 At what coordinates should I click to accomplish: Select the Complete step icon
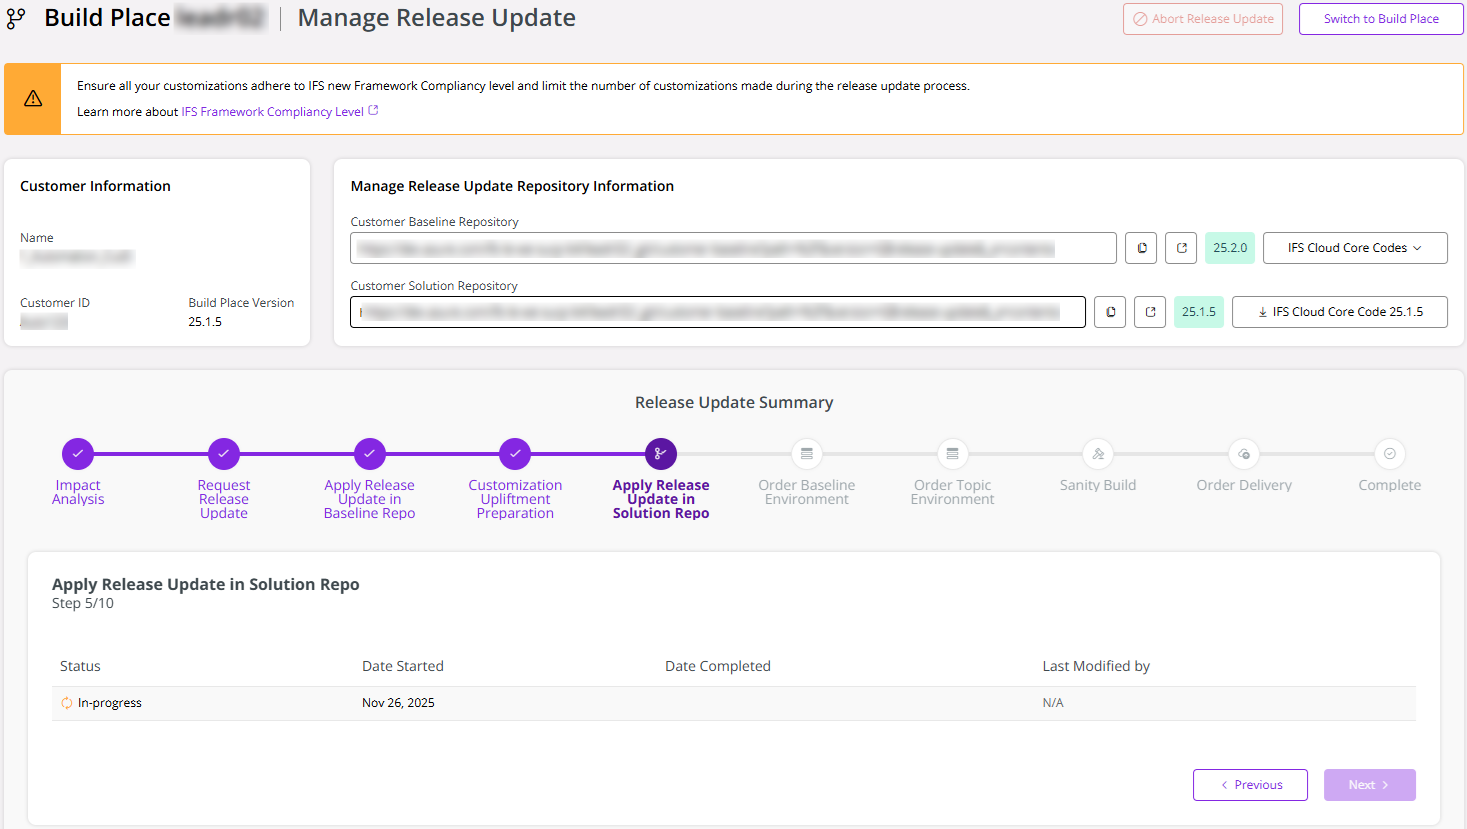[x=1389, y=453]
